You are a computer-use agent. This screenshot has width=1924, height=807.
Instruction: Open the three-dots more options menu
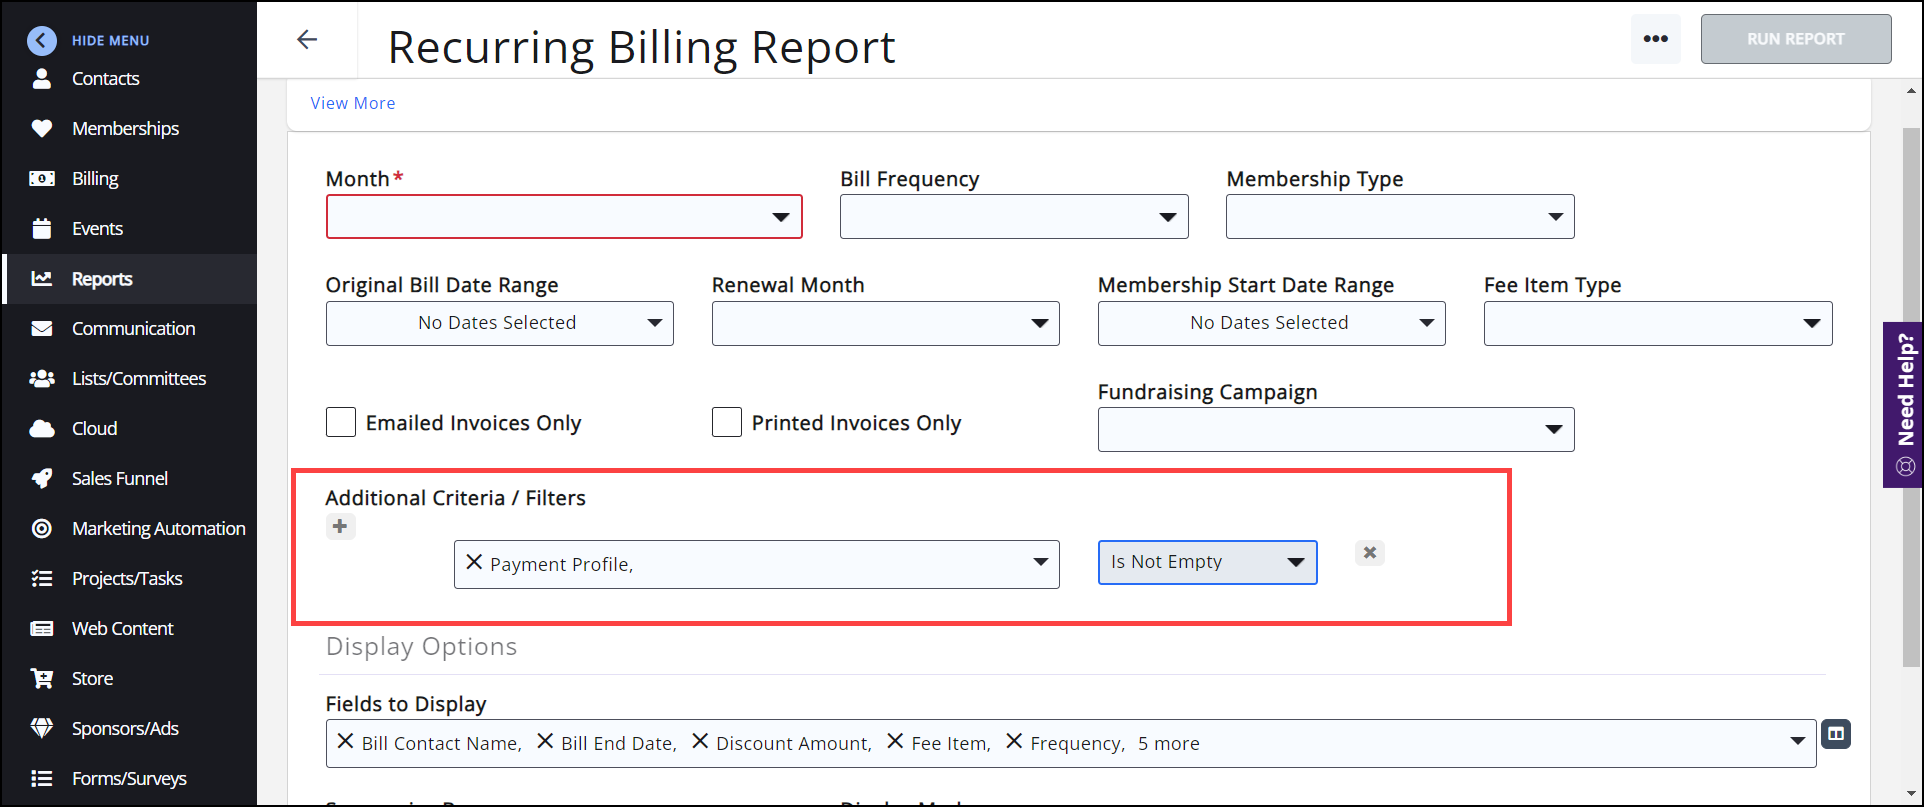(1655, 39)
